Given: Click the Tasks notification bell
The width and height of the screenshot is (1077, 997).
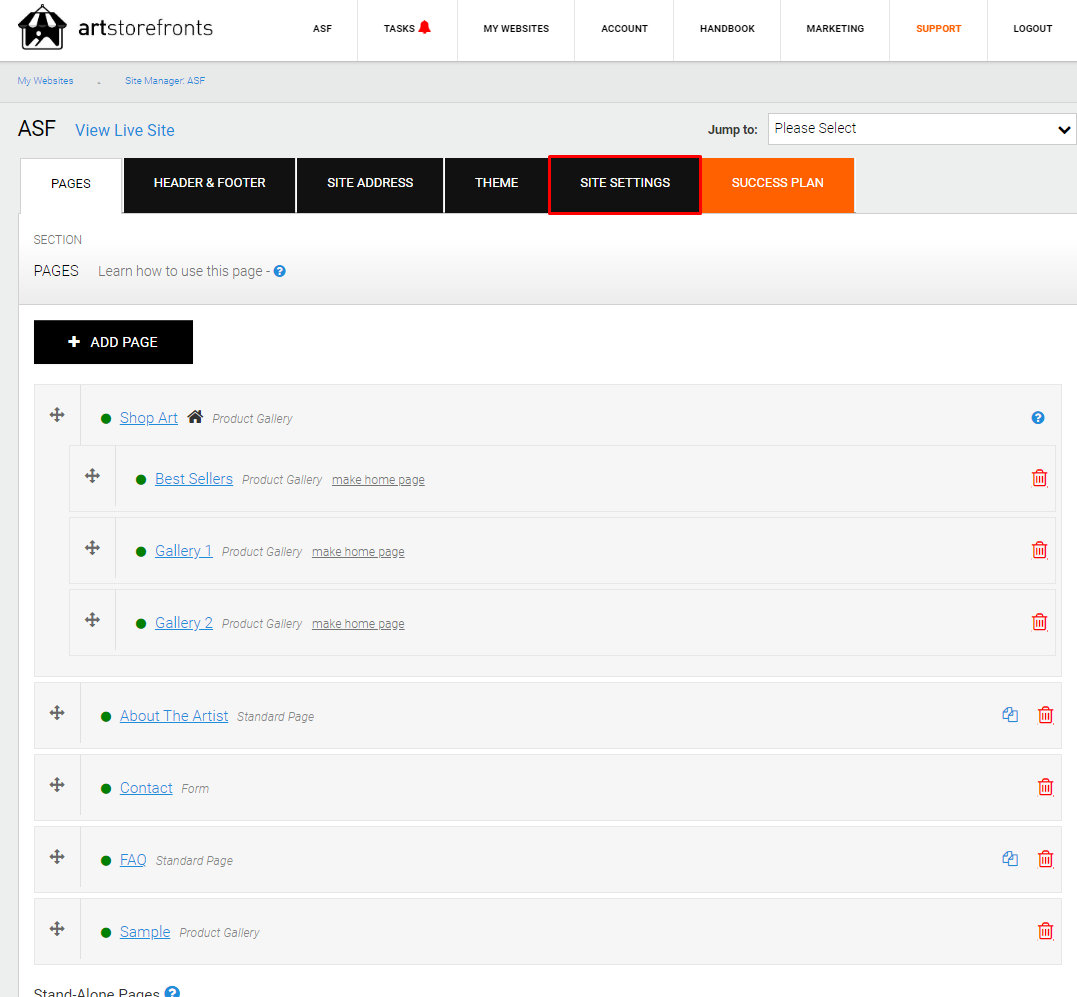Looking at the screenshot, I should click(x=424, y=28).
